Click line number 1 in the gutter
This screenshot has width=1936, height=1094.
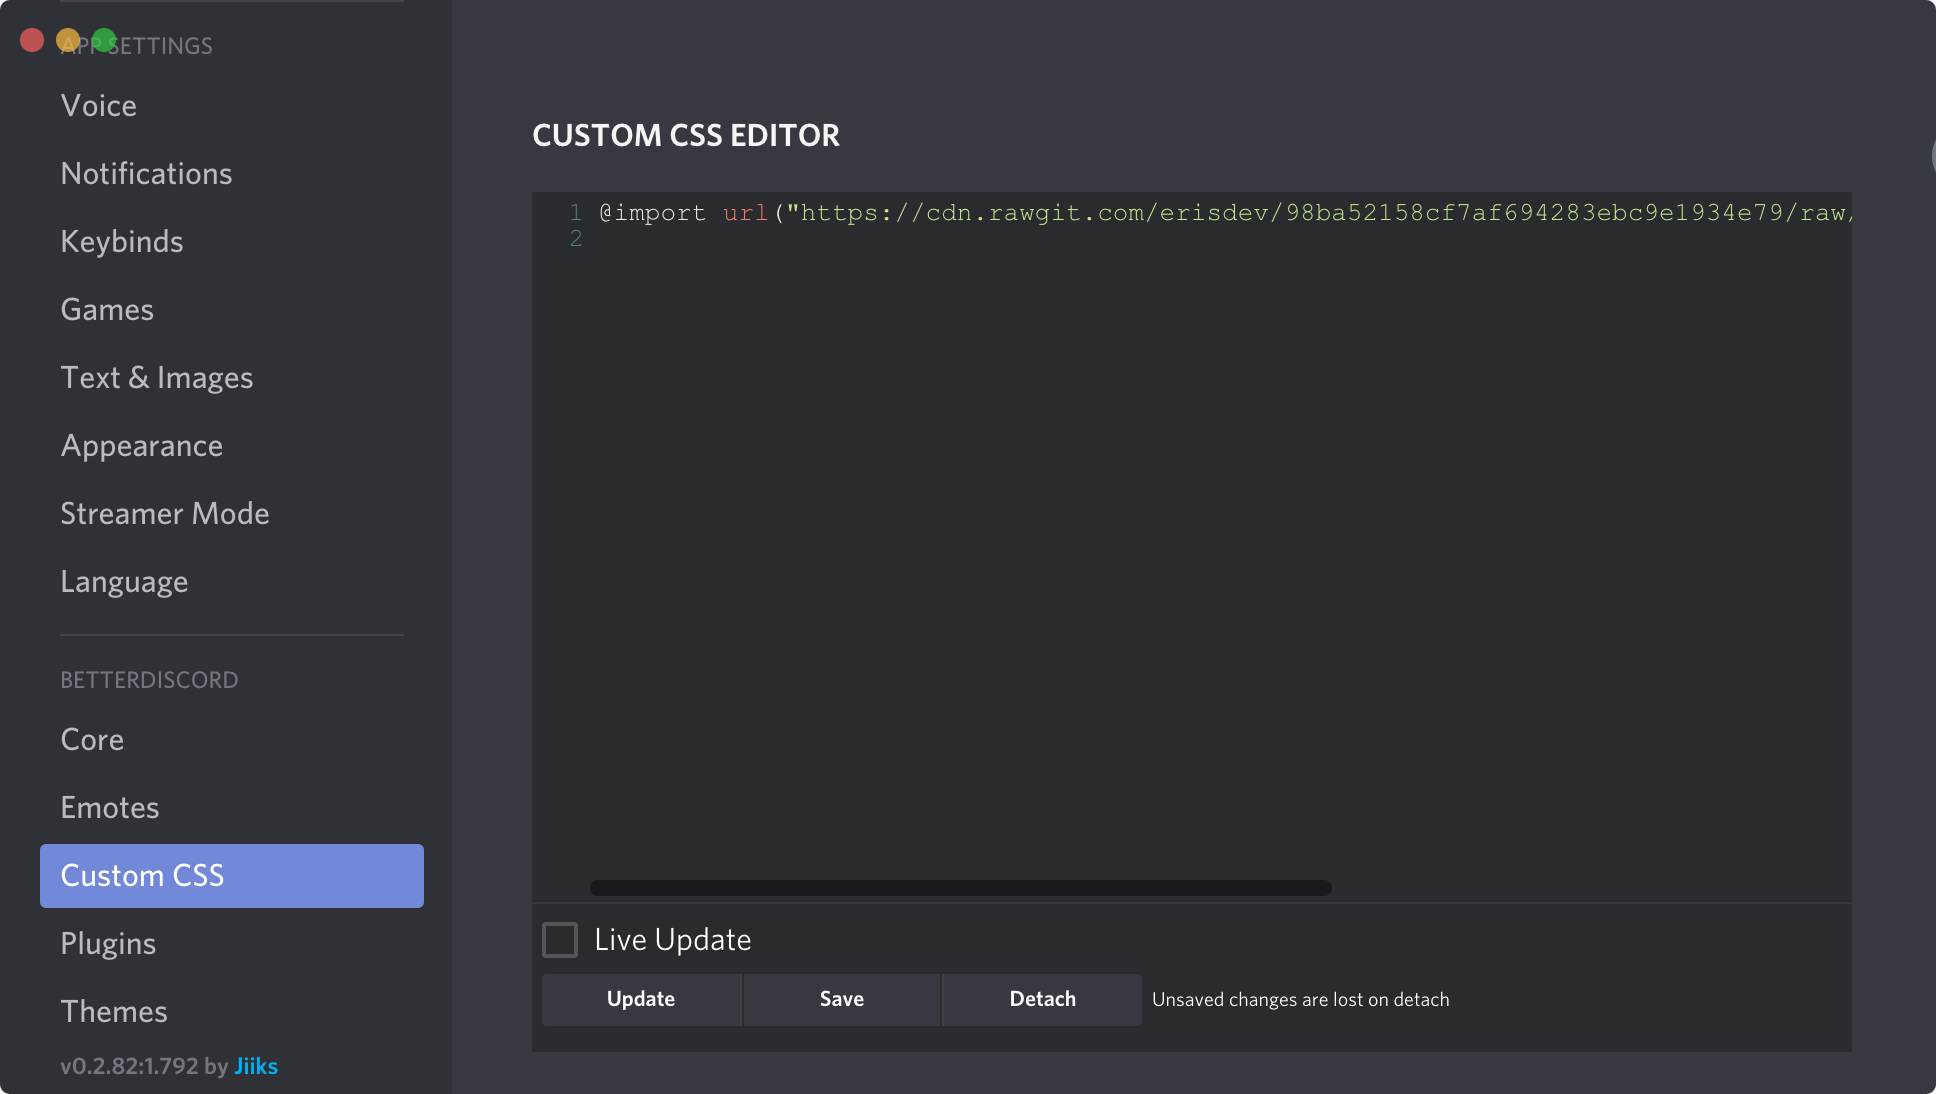[x=576, y=213]
